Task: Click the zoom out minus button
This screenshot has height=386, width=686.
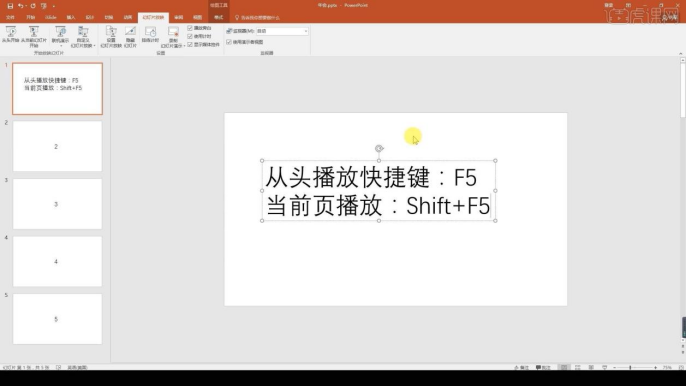Action: (x=615, y=368)
